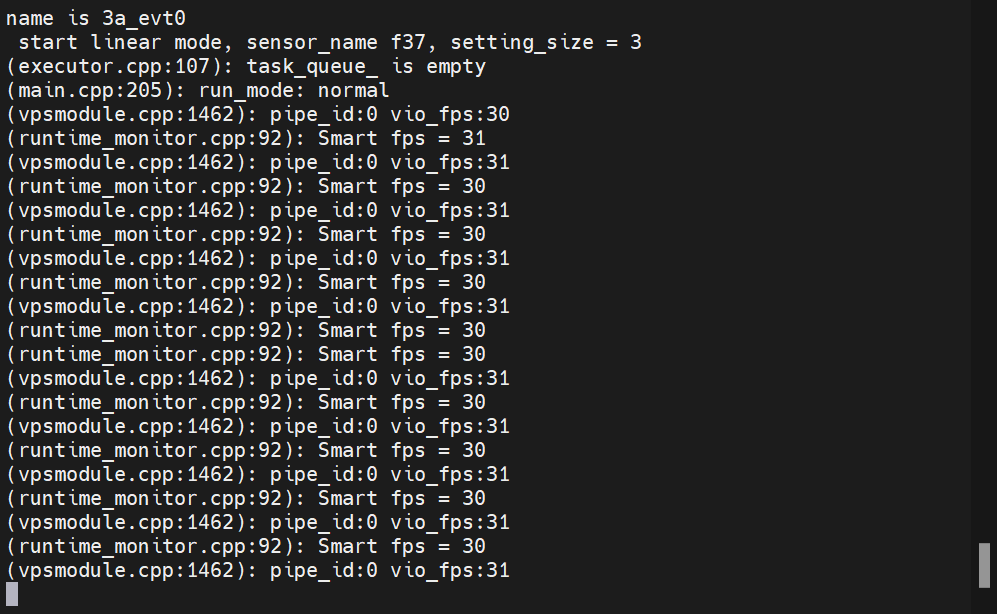997x614 pixels.
Task: Place cursor at the blinking block prompt
Action: [x=12, y=594]
